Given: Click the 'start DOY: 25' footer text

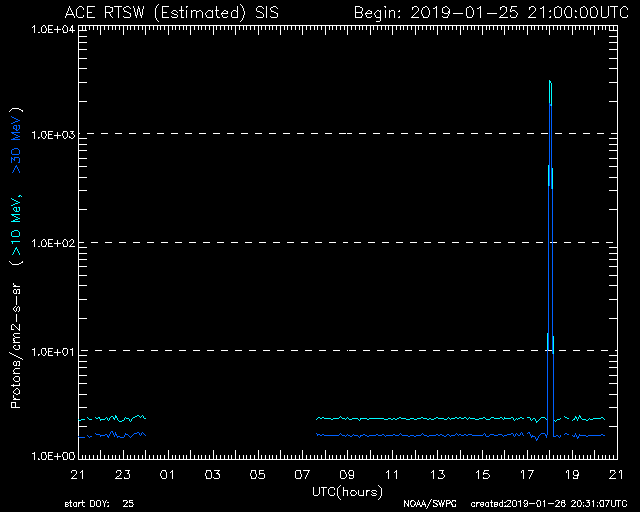Looking at the screenshot, I should [x=98, y=503].
